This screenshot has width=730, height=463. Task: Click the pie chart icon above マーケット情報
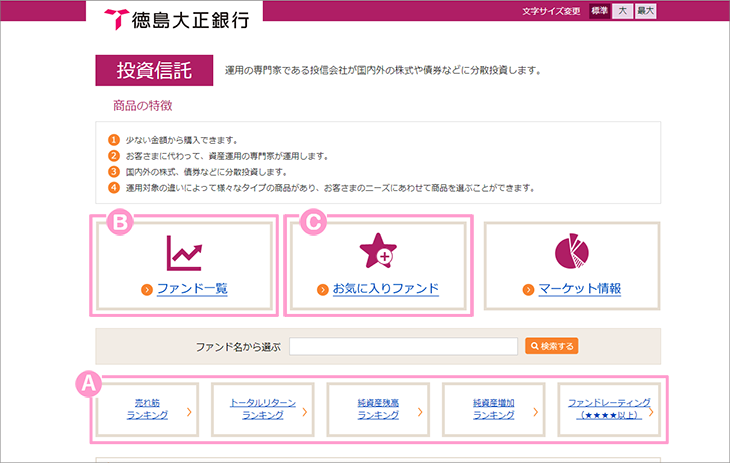[572, 251]
